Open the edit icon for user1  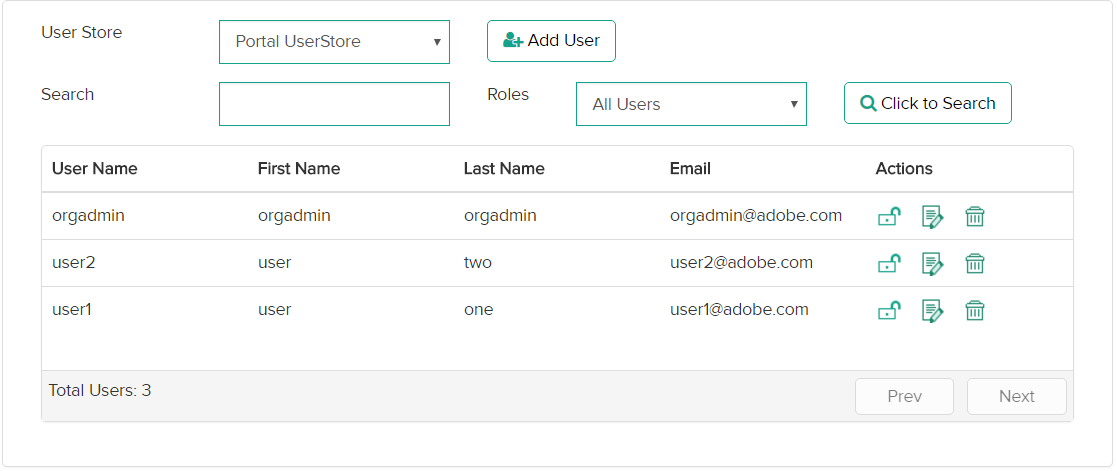coord(932,310)
